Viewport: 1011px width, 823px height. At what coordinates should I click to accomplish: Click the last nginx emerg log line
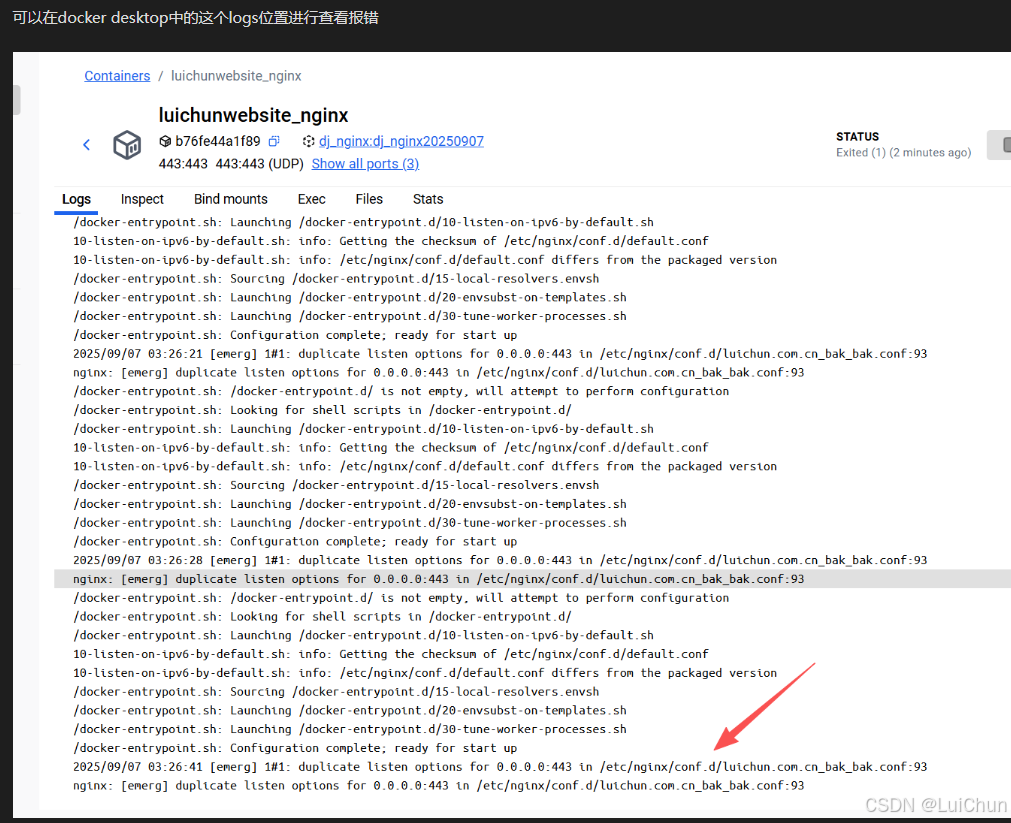(438, 786)
